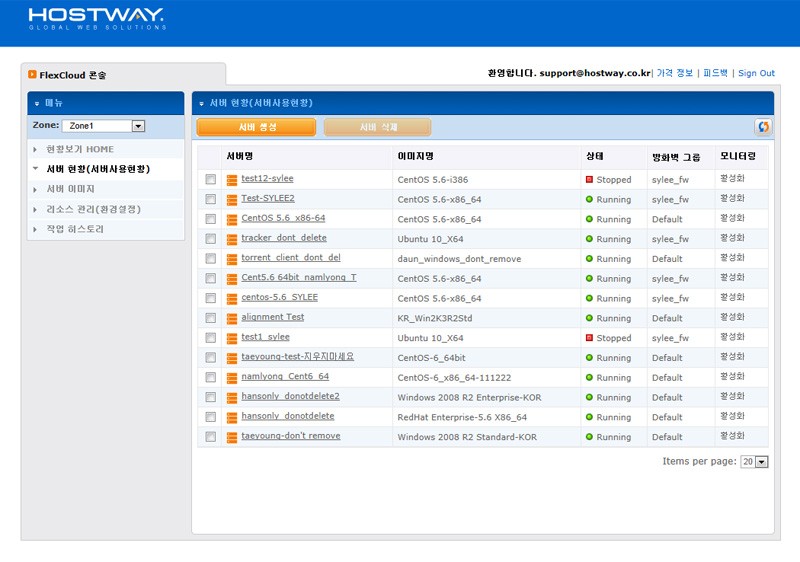Click server icon next to Test-SYLEE2

pyautogui.click(x=232, y=199)
